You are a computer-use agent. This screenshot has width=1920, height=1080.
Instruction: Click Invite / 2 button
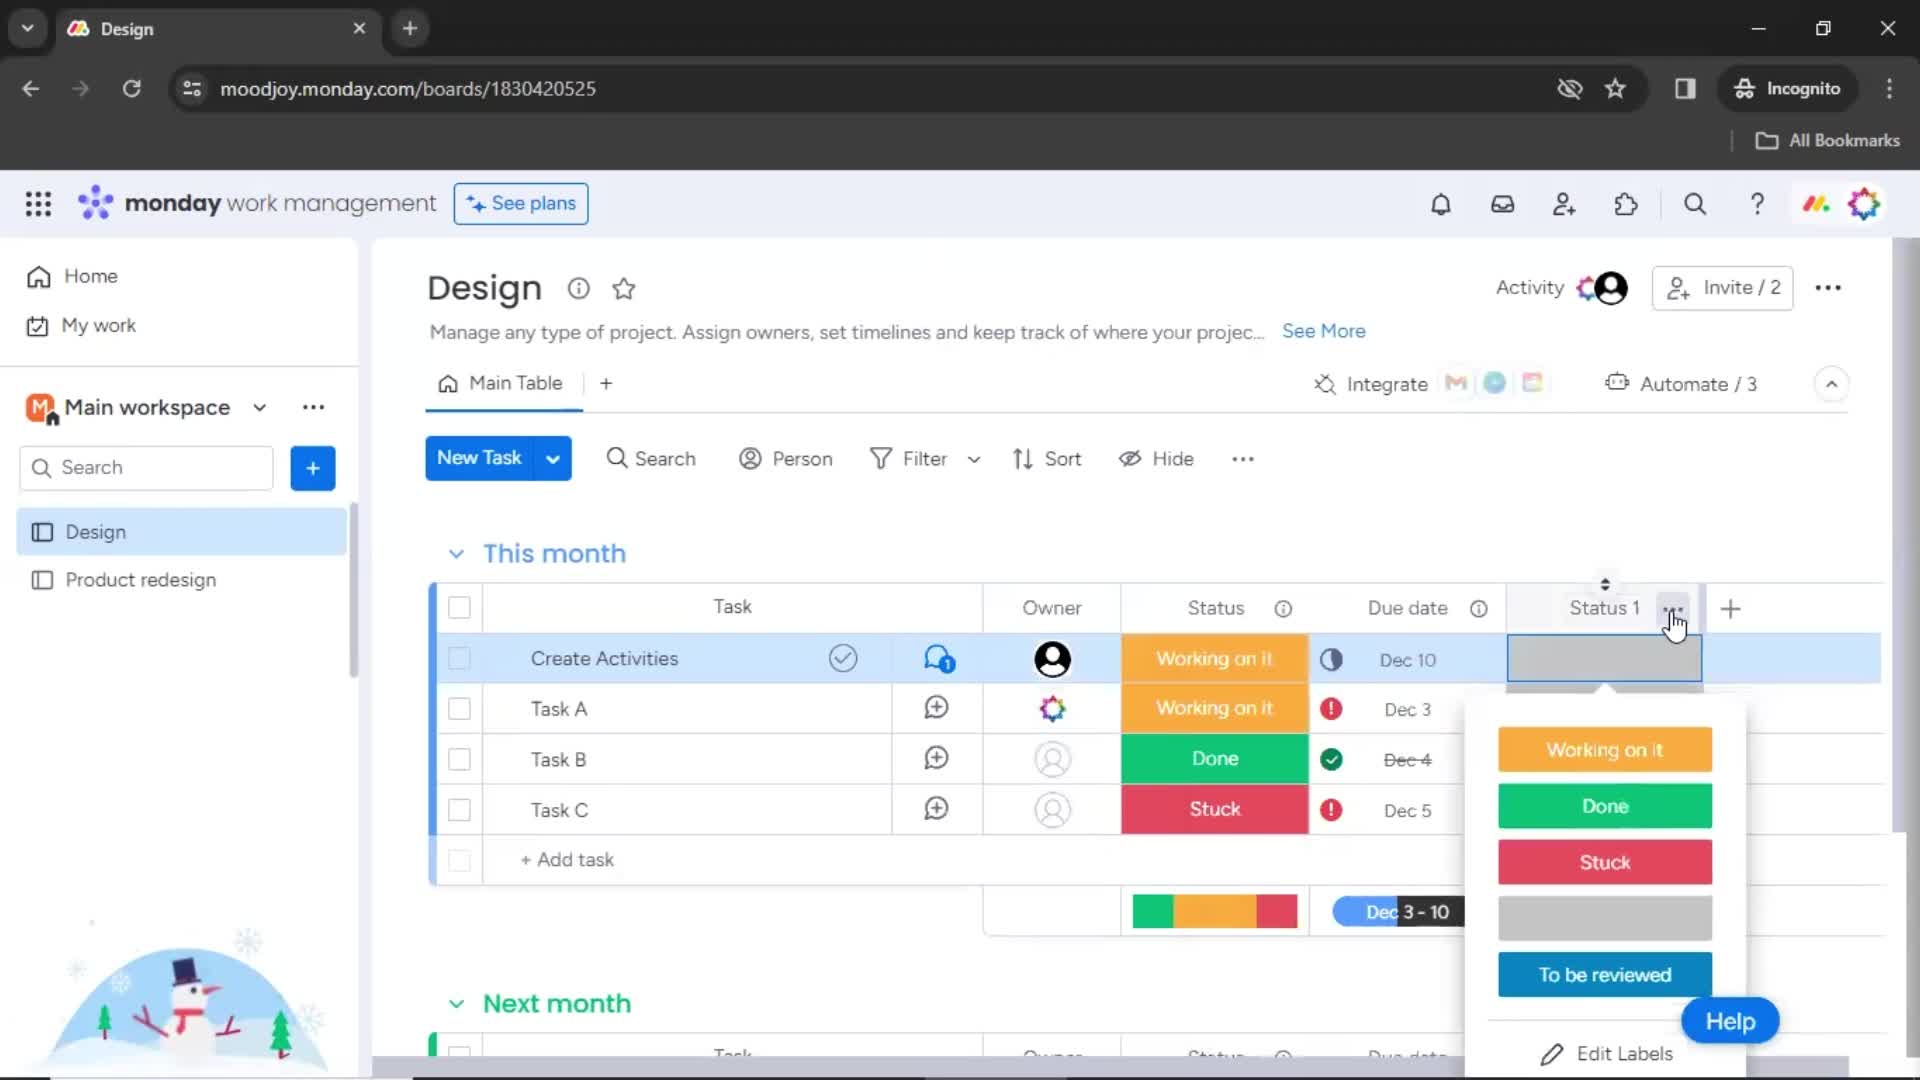(x=1722, y=287)
